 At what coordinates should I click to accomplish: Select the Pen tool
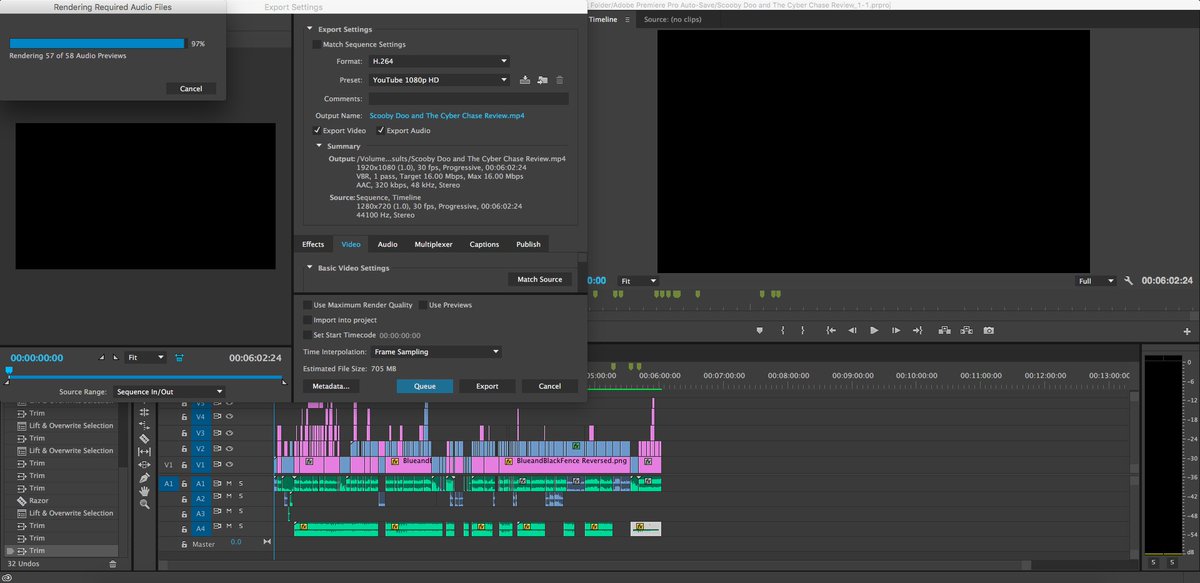coord(144,478)
